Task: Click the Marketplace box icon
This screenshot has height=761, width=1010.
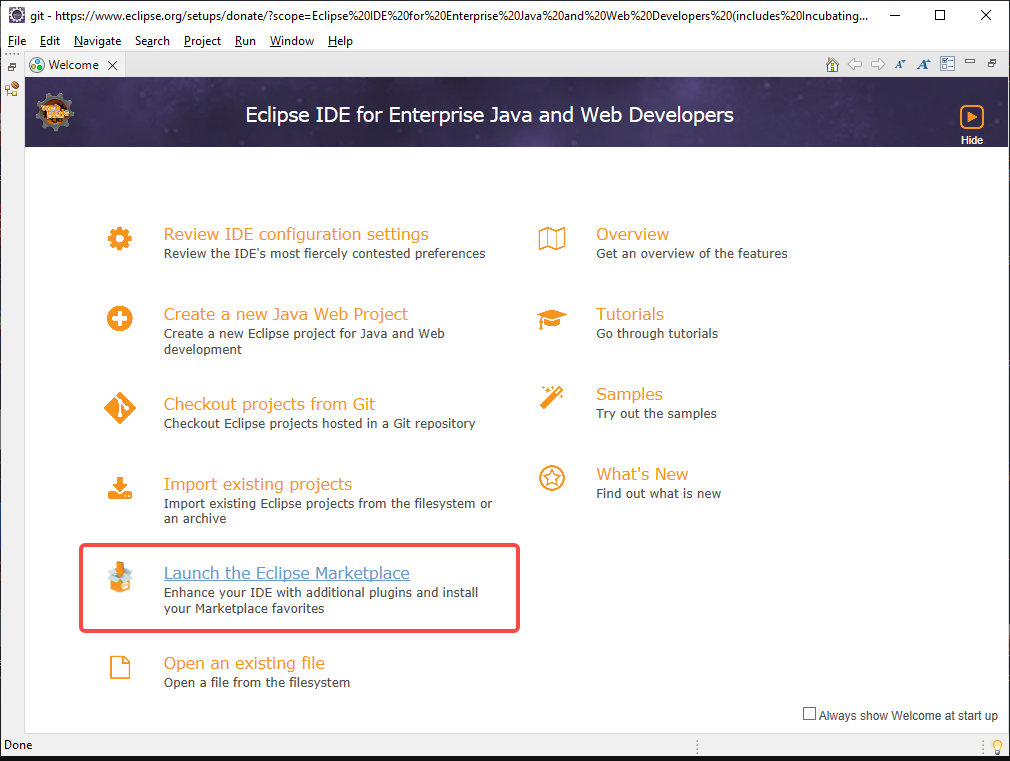Action: click(x=120, y=577)
